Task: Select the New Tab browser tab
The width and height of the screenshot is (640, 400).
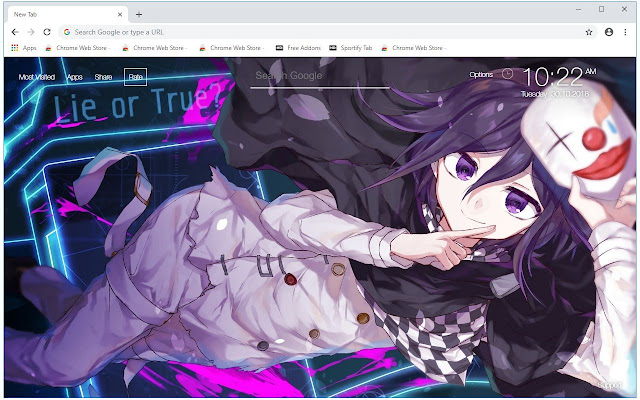Action: [x=67, y=14]
